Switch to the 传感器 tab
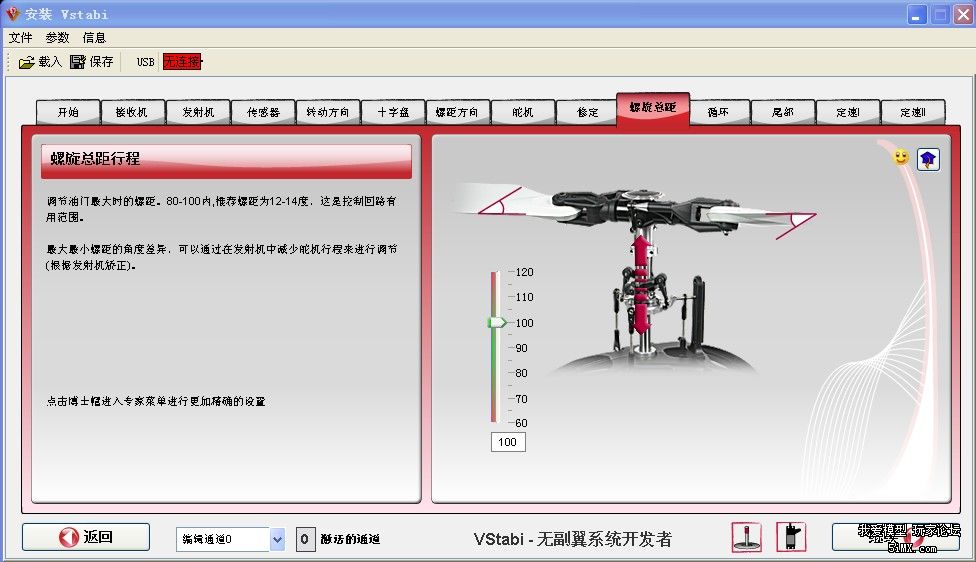This screenshot has height=562, width=976. (x=263, y=112)
